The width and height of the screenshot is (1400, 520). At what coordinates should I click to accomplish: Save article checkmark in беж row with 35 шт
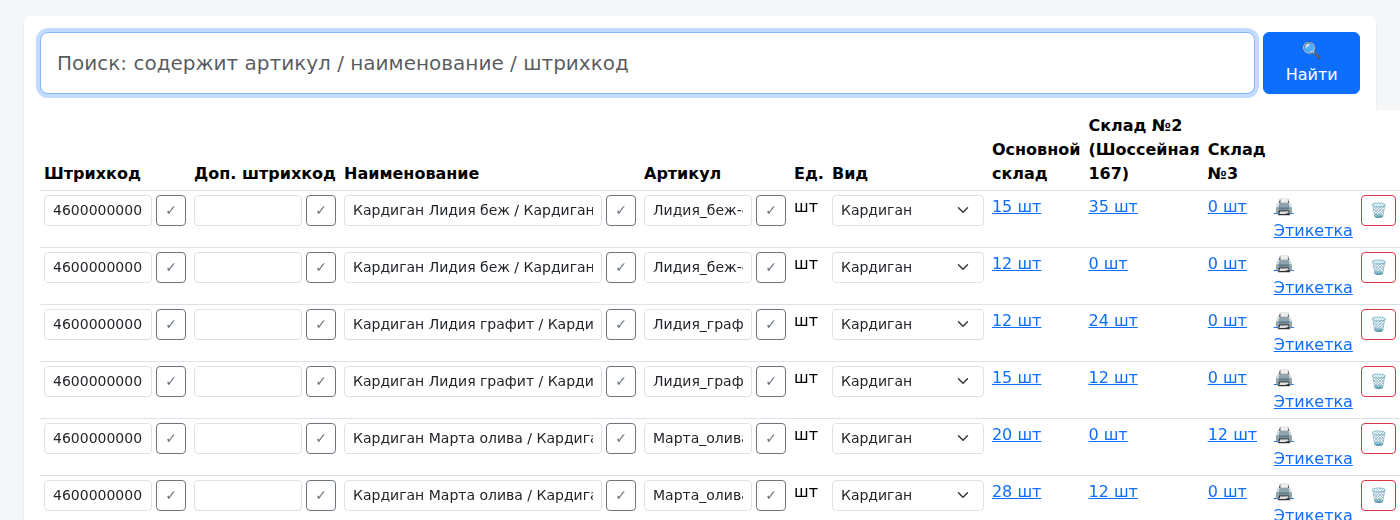coord(771,211)
